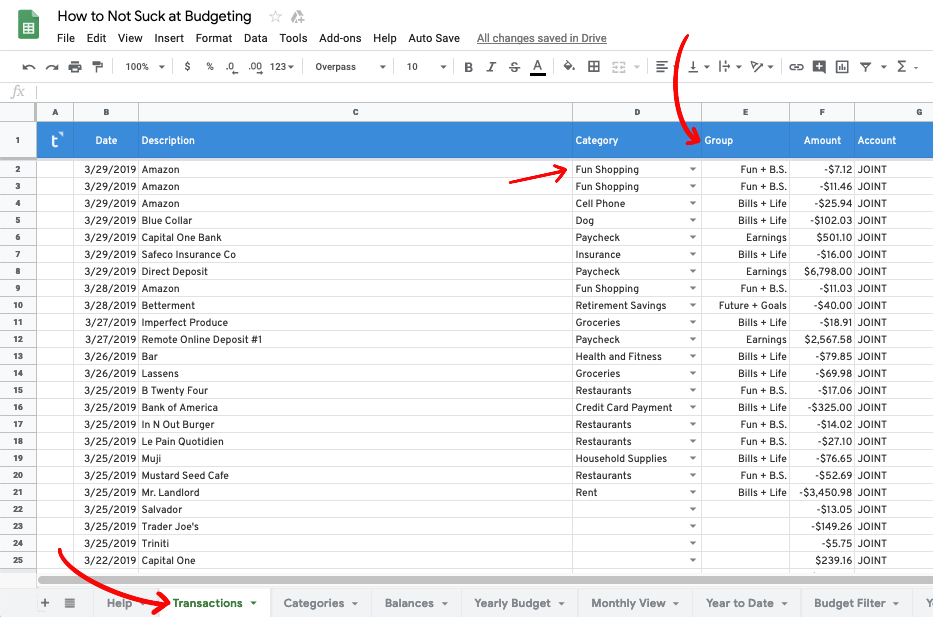
Task: Create a filter
Action: [866, 67]
